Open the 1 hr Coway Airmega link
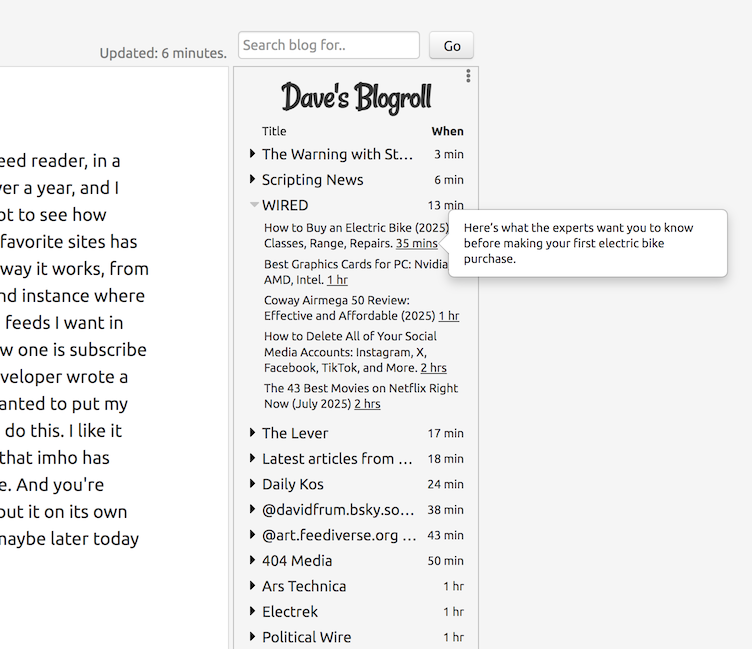 tap(448, 316)
